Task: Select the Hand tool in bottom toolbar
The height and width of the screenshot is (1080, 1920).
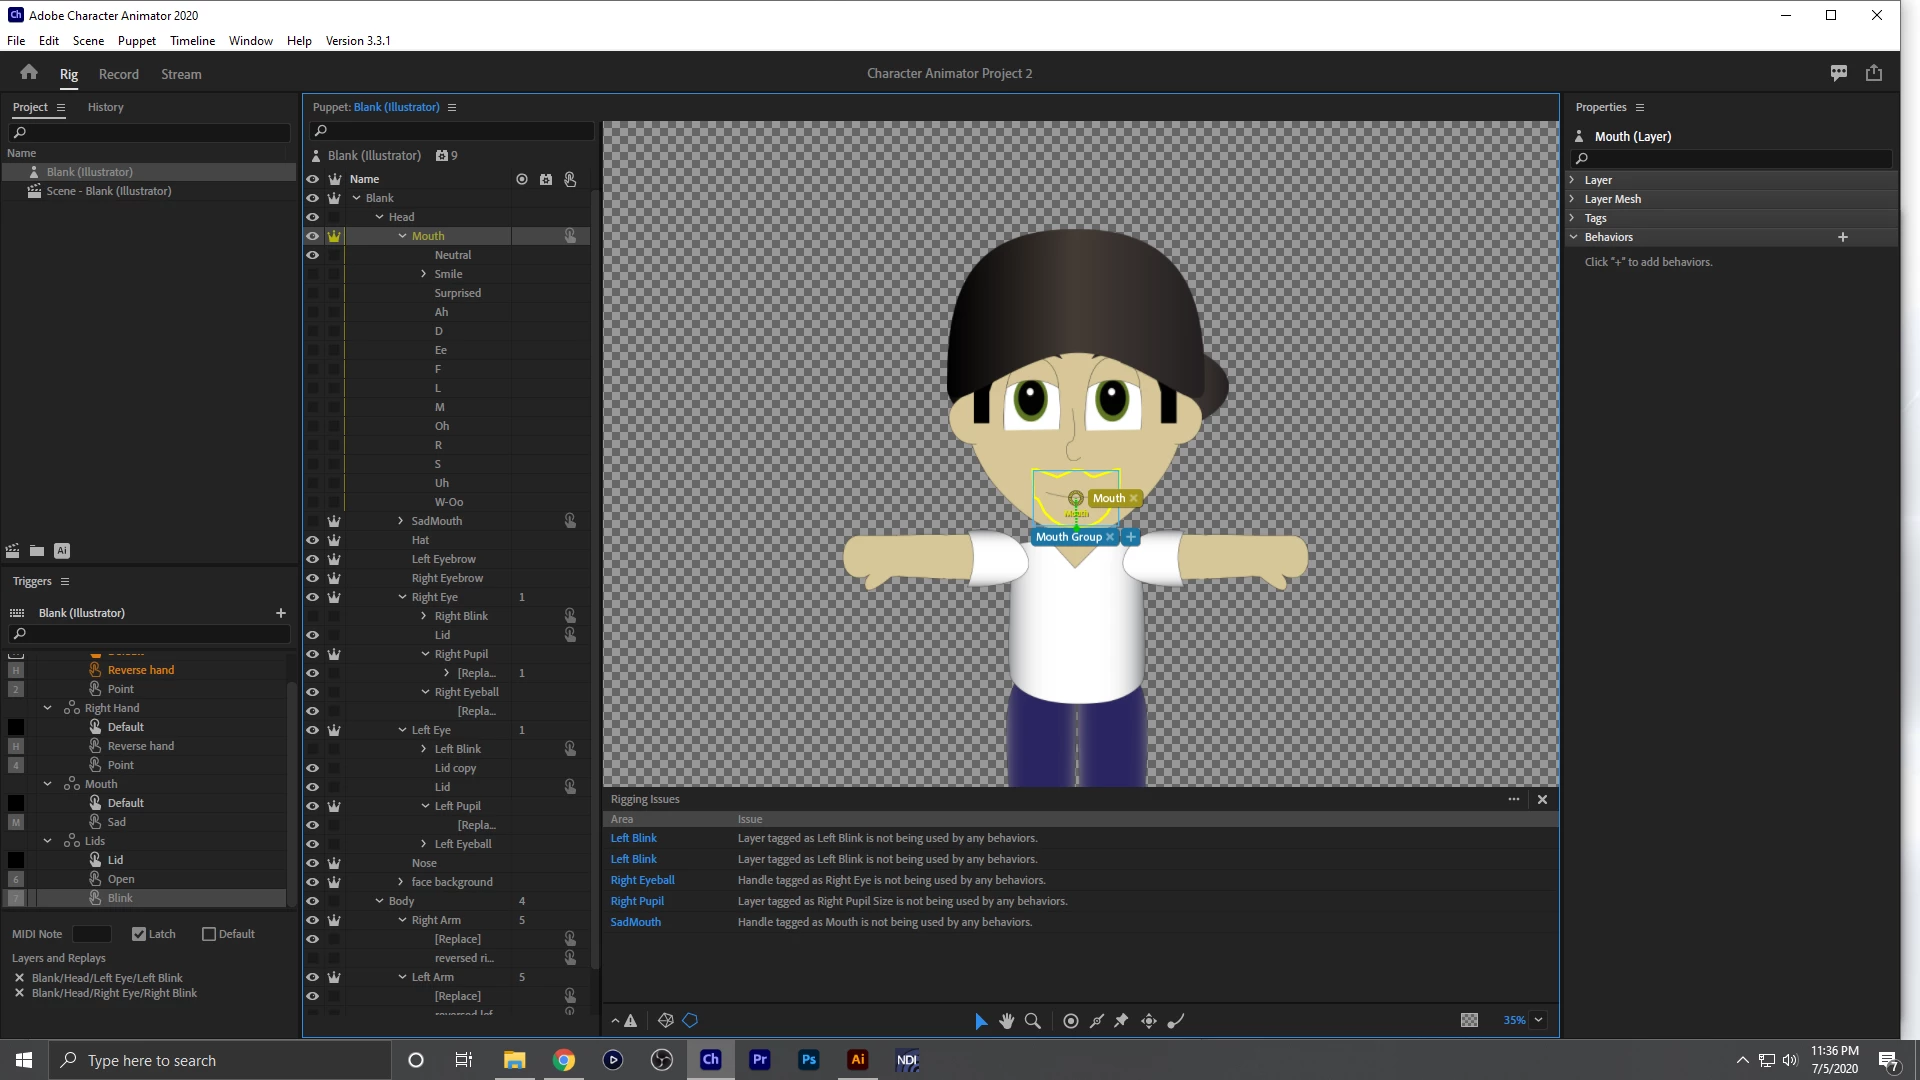Action: pos(1007,1021)
